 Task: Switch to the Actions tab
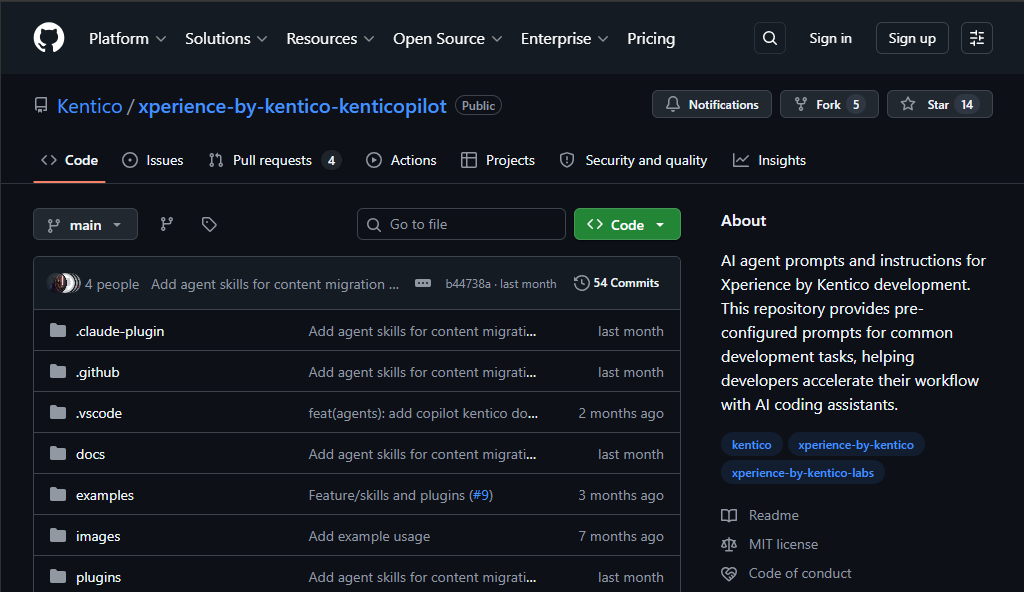[401, 160]
